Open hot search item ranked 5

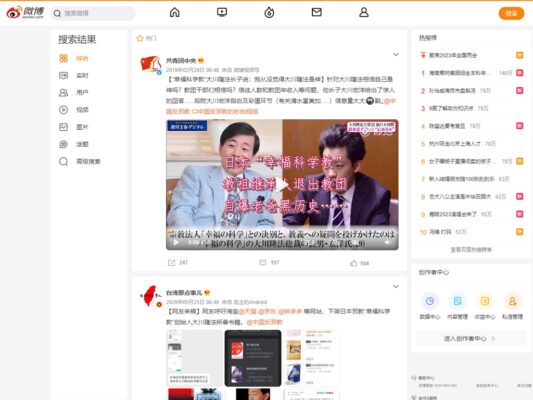(x=454, y=143)
